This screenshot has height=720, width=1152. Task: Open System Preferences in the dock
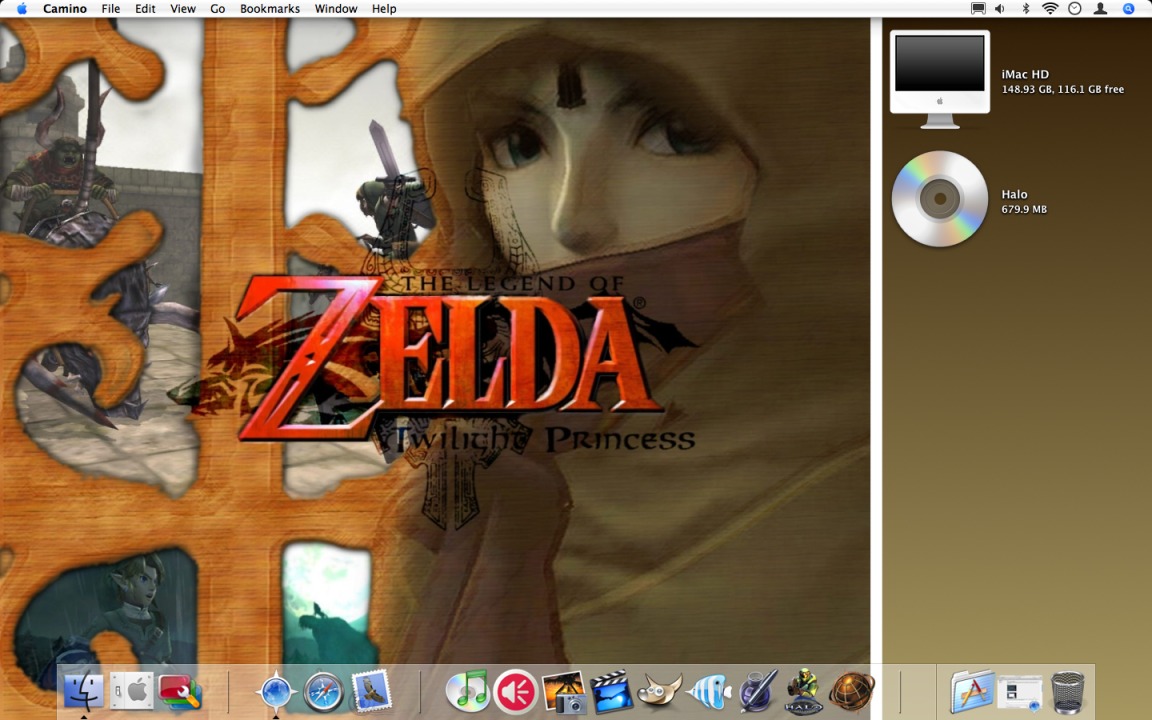coord(132,691)
